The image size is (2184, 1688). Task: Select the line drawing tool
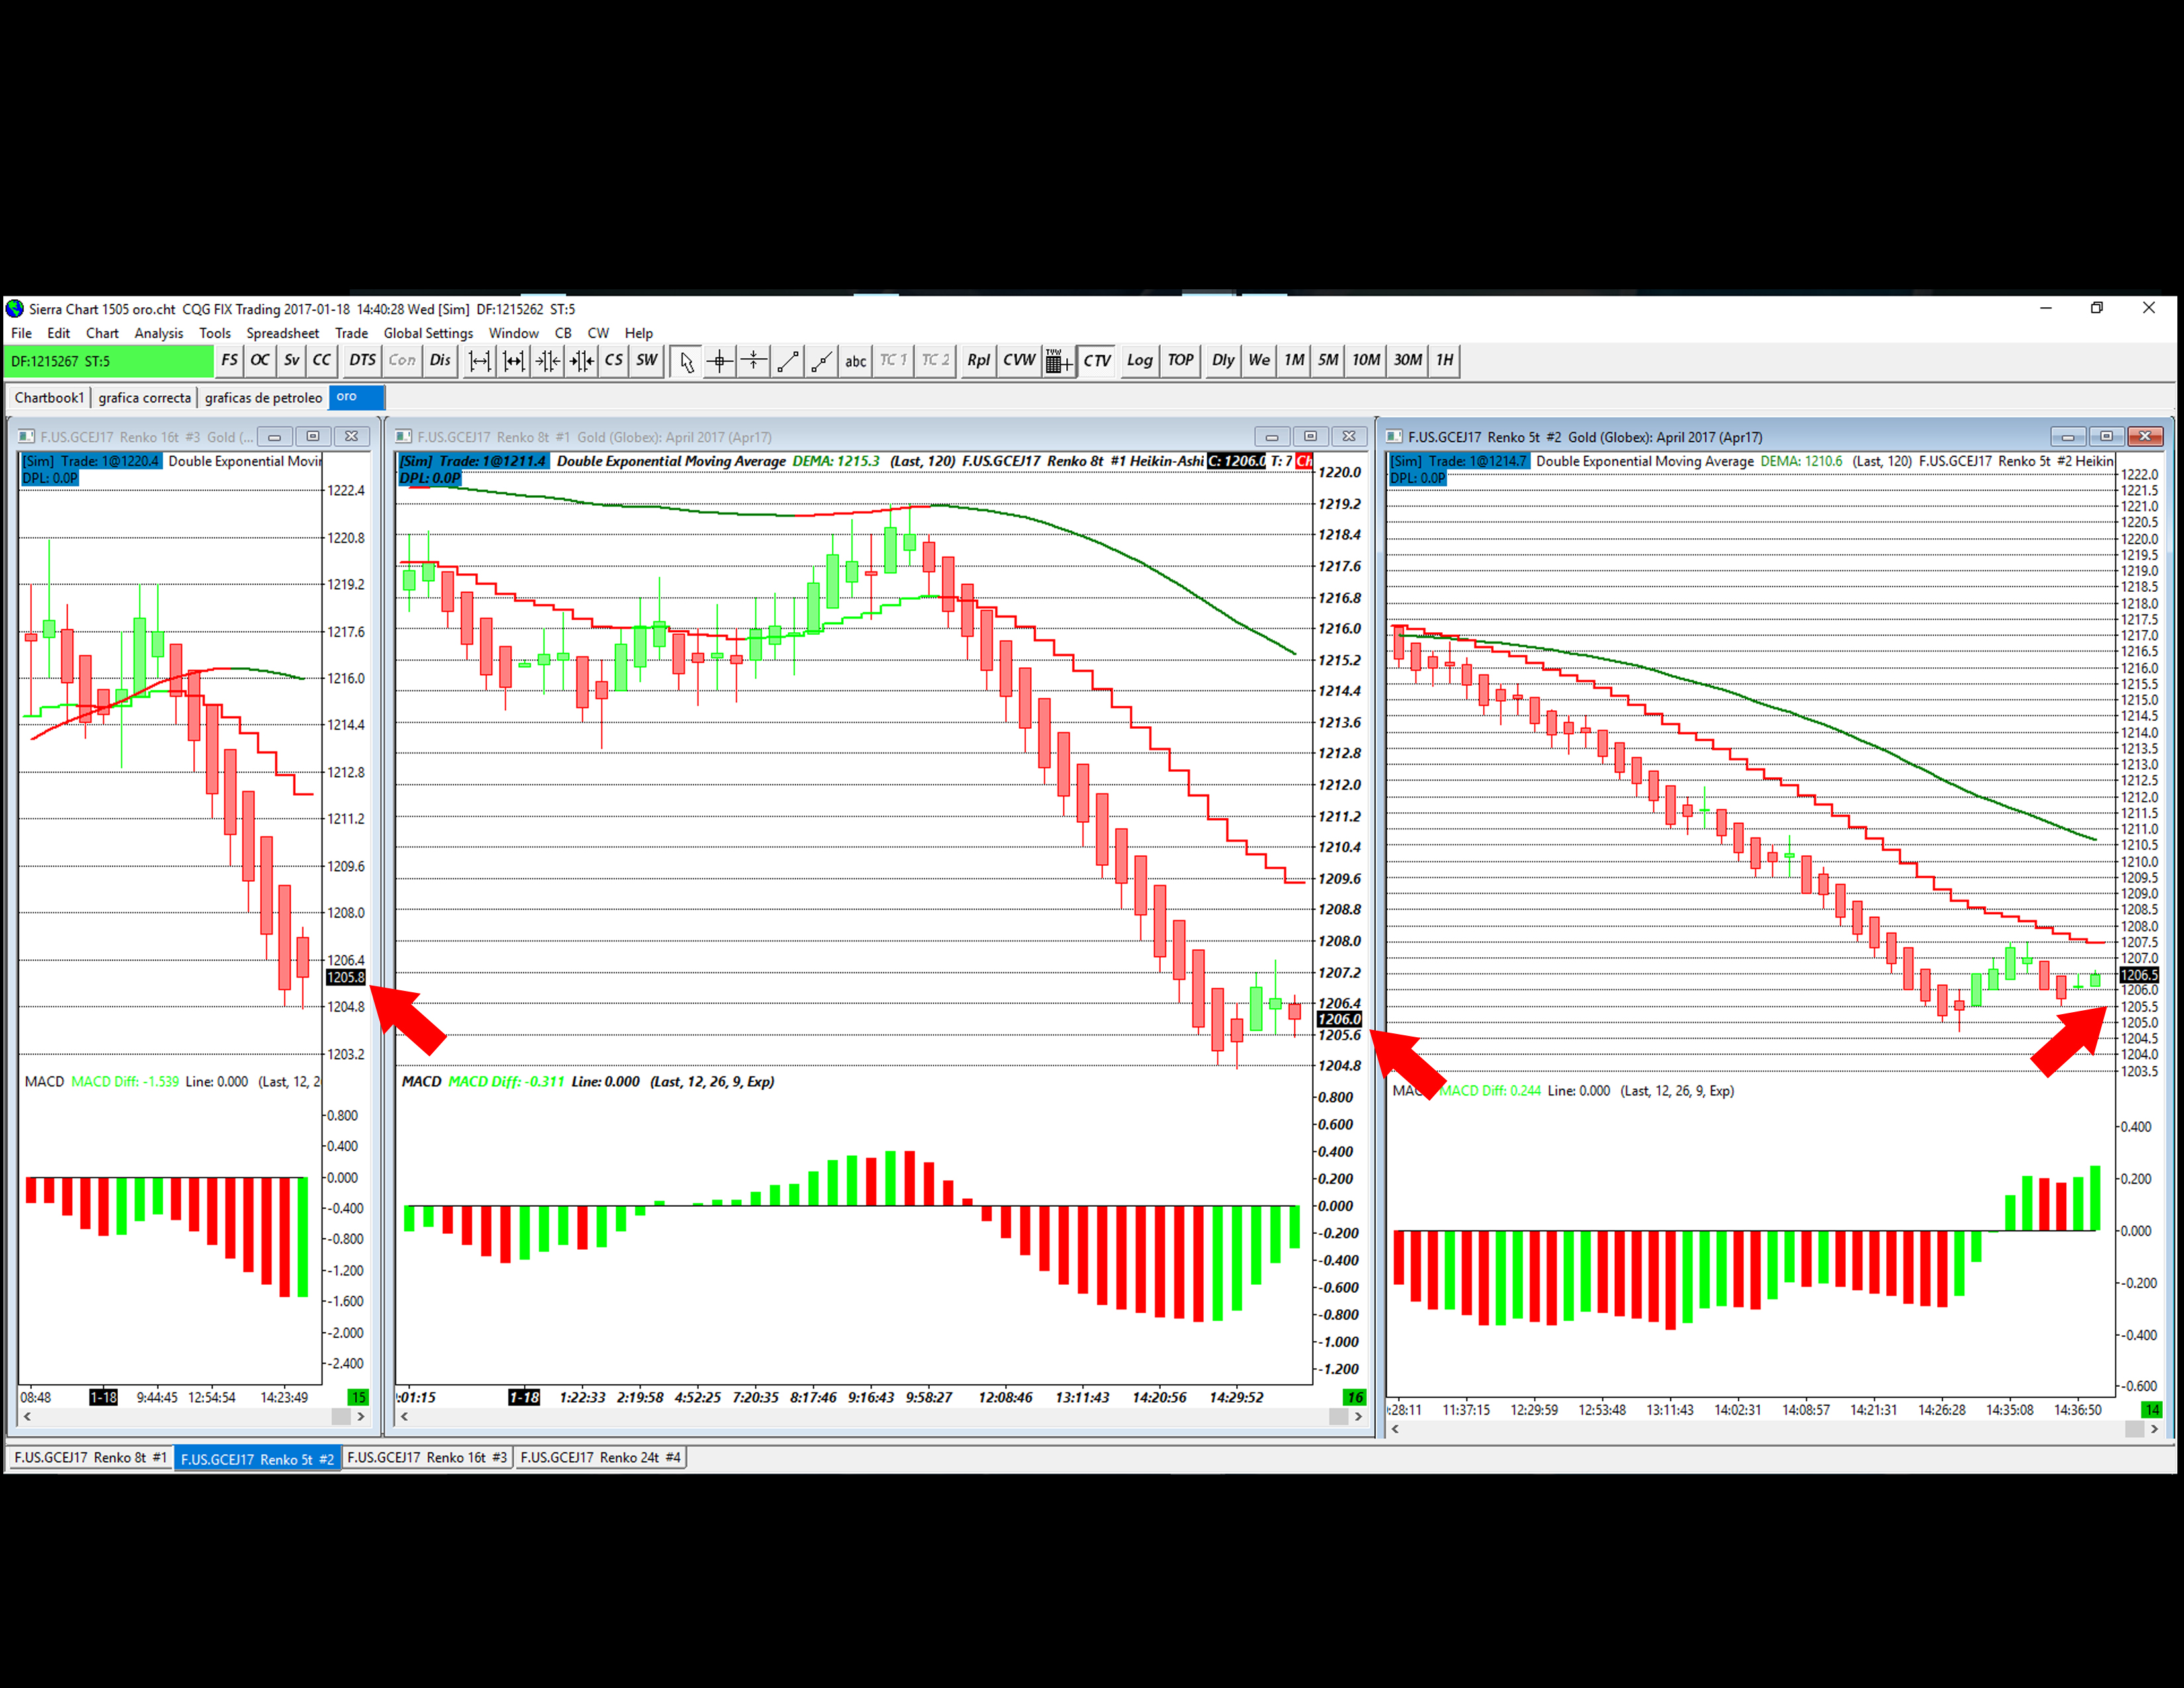point(787,361)
